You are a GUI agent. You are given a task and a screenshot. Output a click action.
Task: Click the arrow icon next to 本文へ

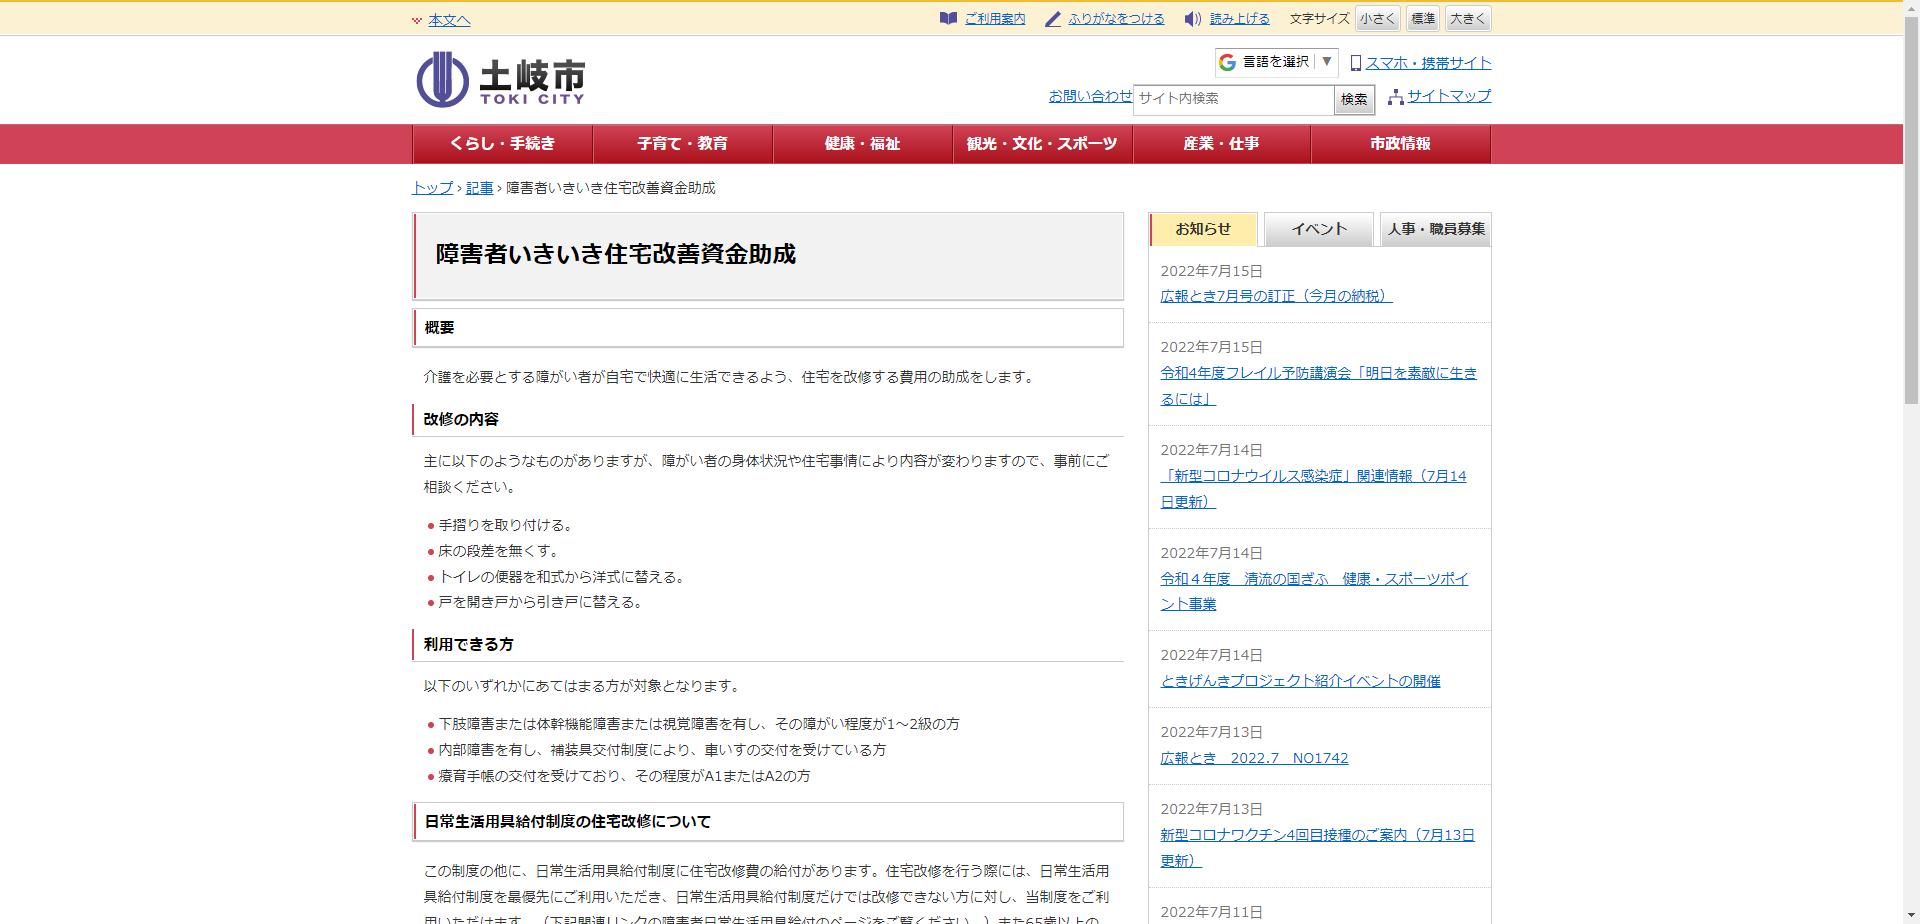pos(417,20)
